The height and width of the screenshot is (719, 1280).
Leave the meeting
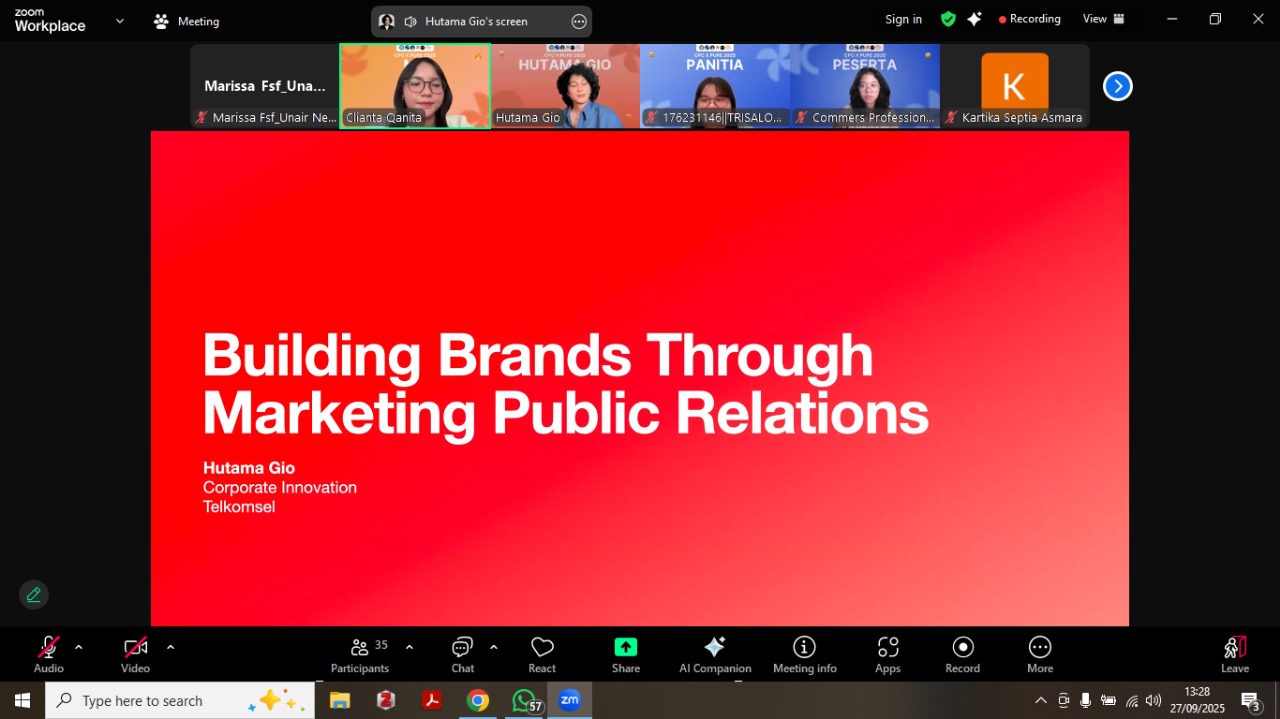pos(1235,655)
